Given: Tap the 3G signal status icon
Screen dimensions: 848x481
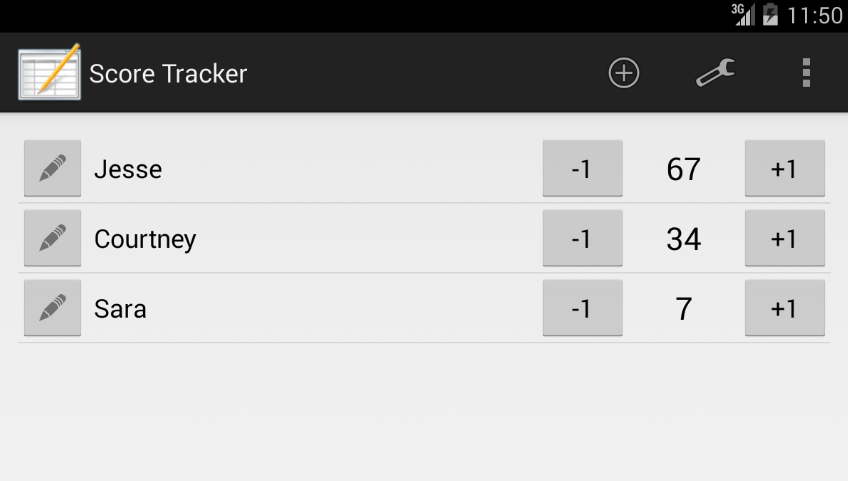Looking at the screenshot, I should [x=743, y=15].
